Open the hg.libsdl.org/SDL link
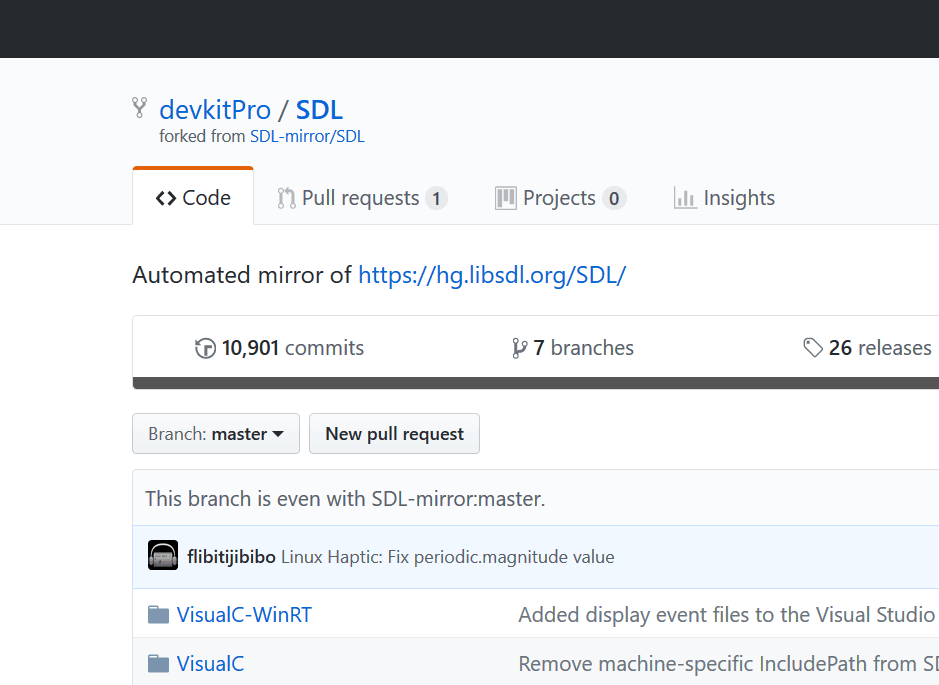This screenshot has height=685, width=939. [x=492, y=275]
